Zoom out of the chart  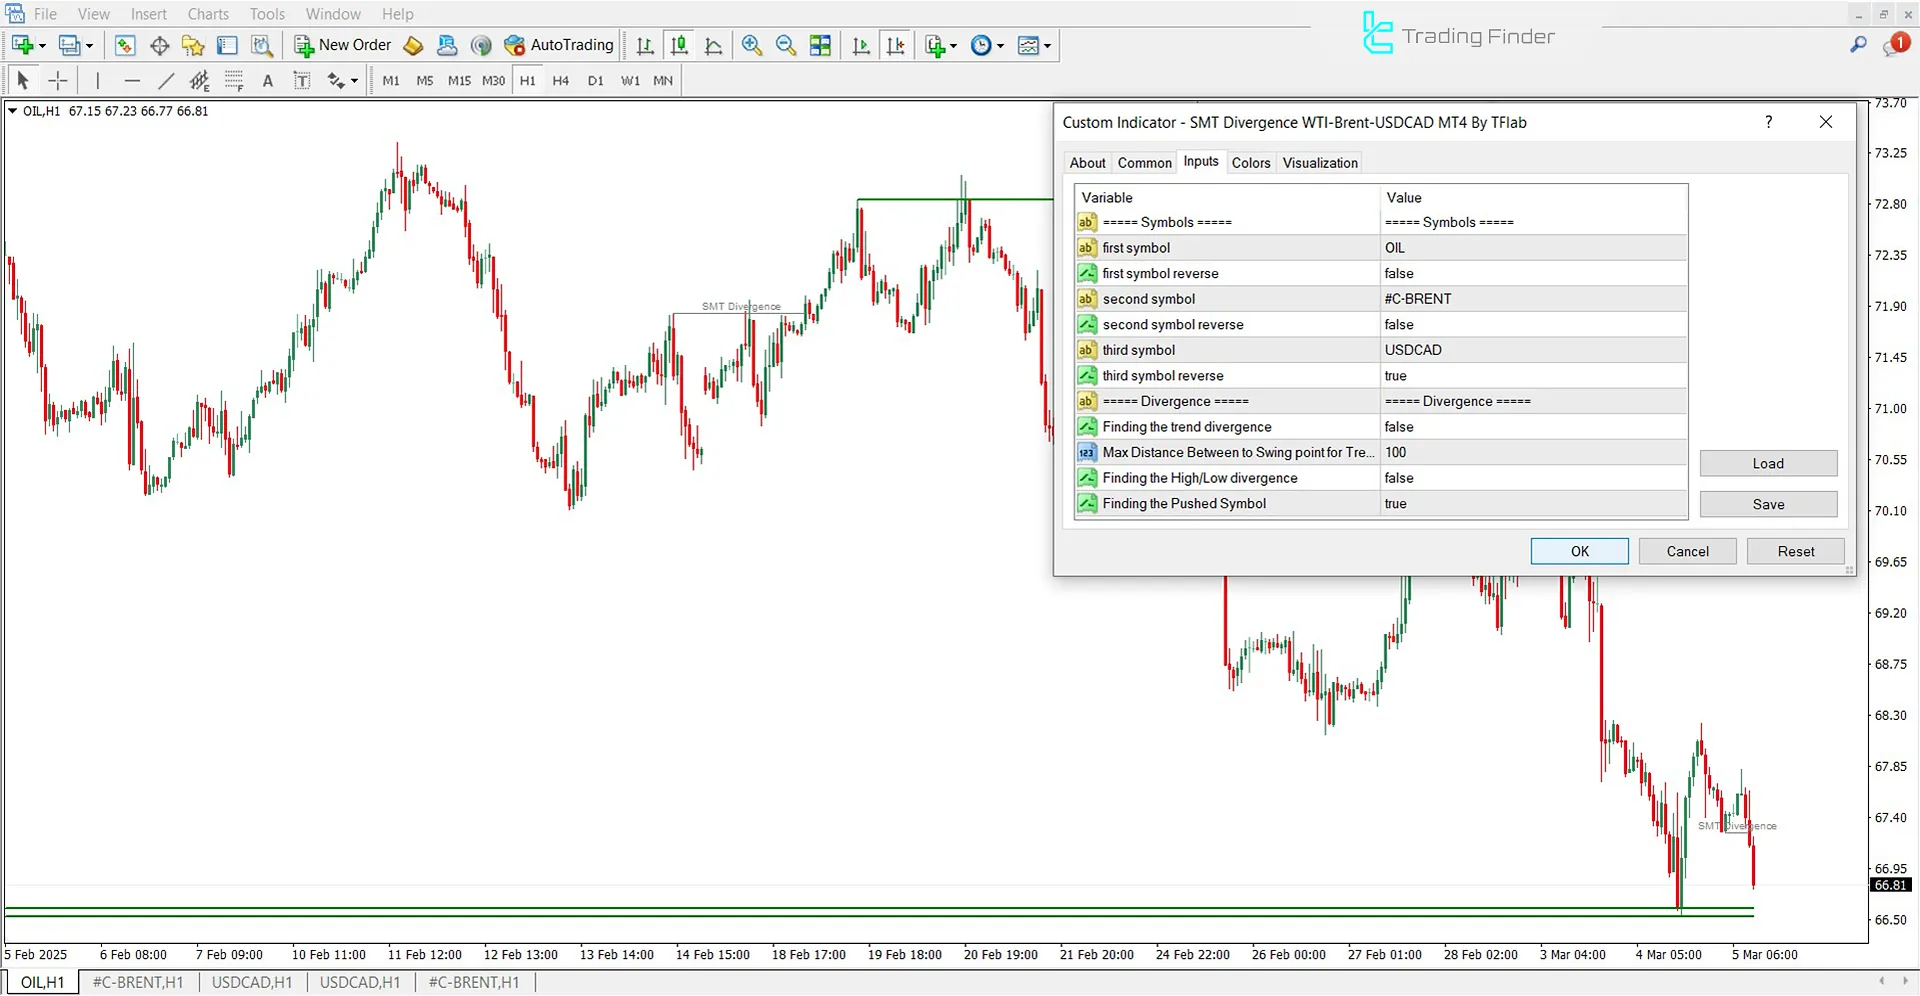tap(786, 45)
